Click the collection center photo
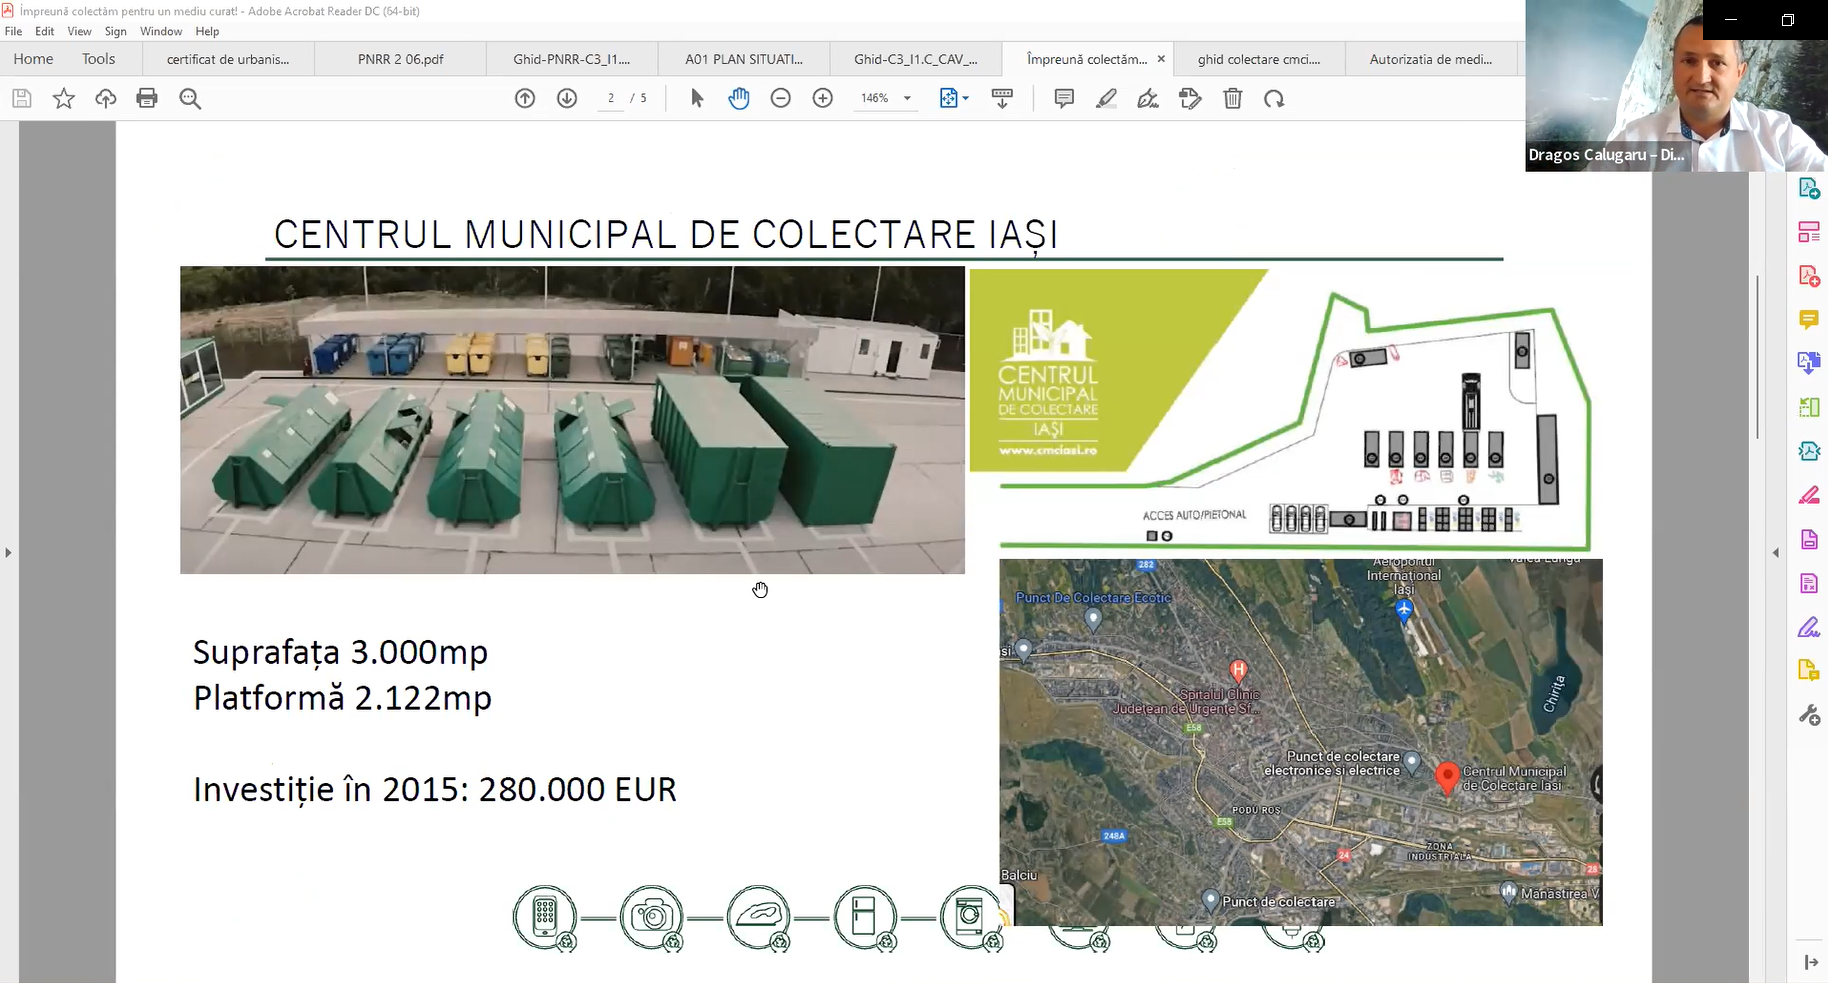This screenshot has width=1828, height=983. (x=572, y=420)
